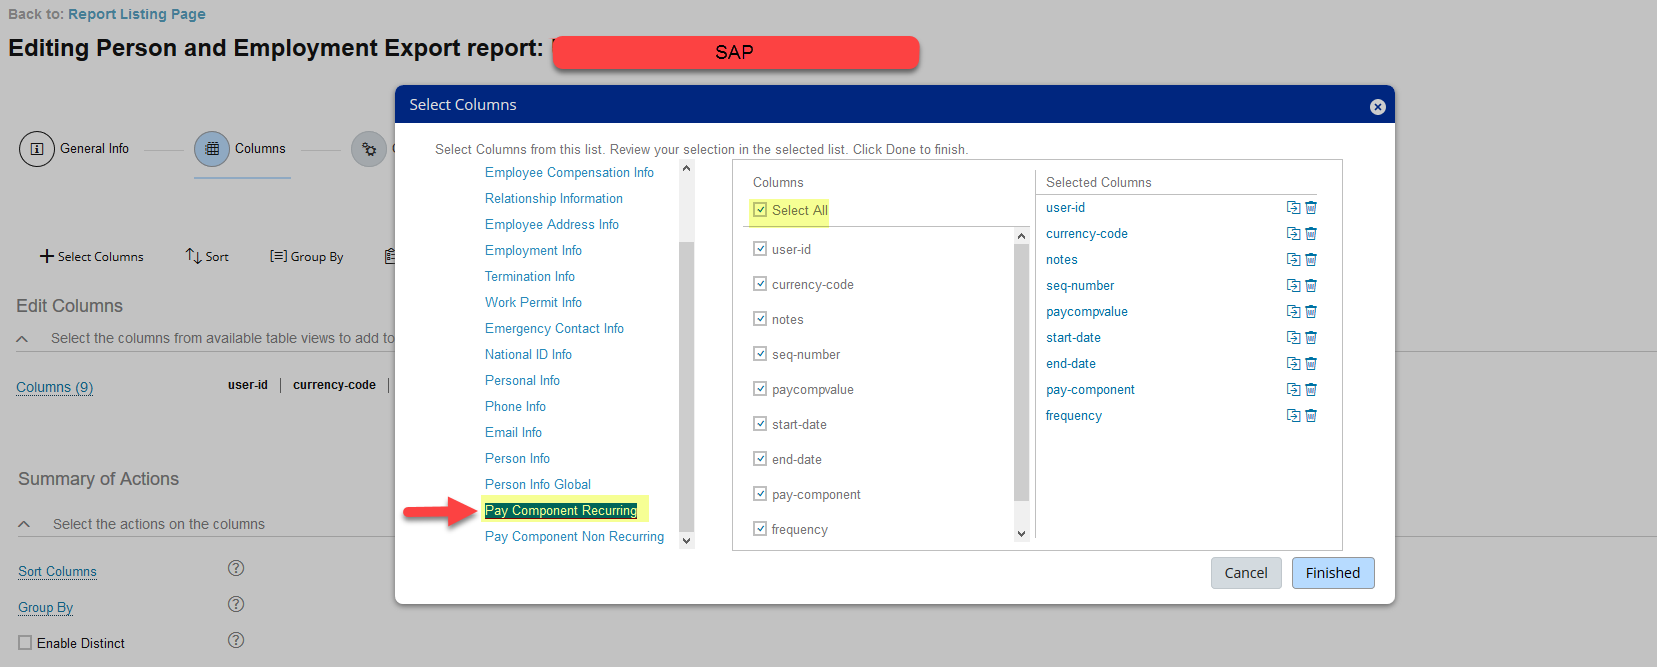Delete seq-number from Selected Columns
Viewport: 1657px width, 667px height.
(x=1311, y=286)
